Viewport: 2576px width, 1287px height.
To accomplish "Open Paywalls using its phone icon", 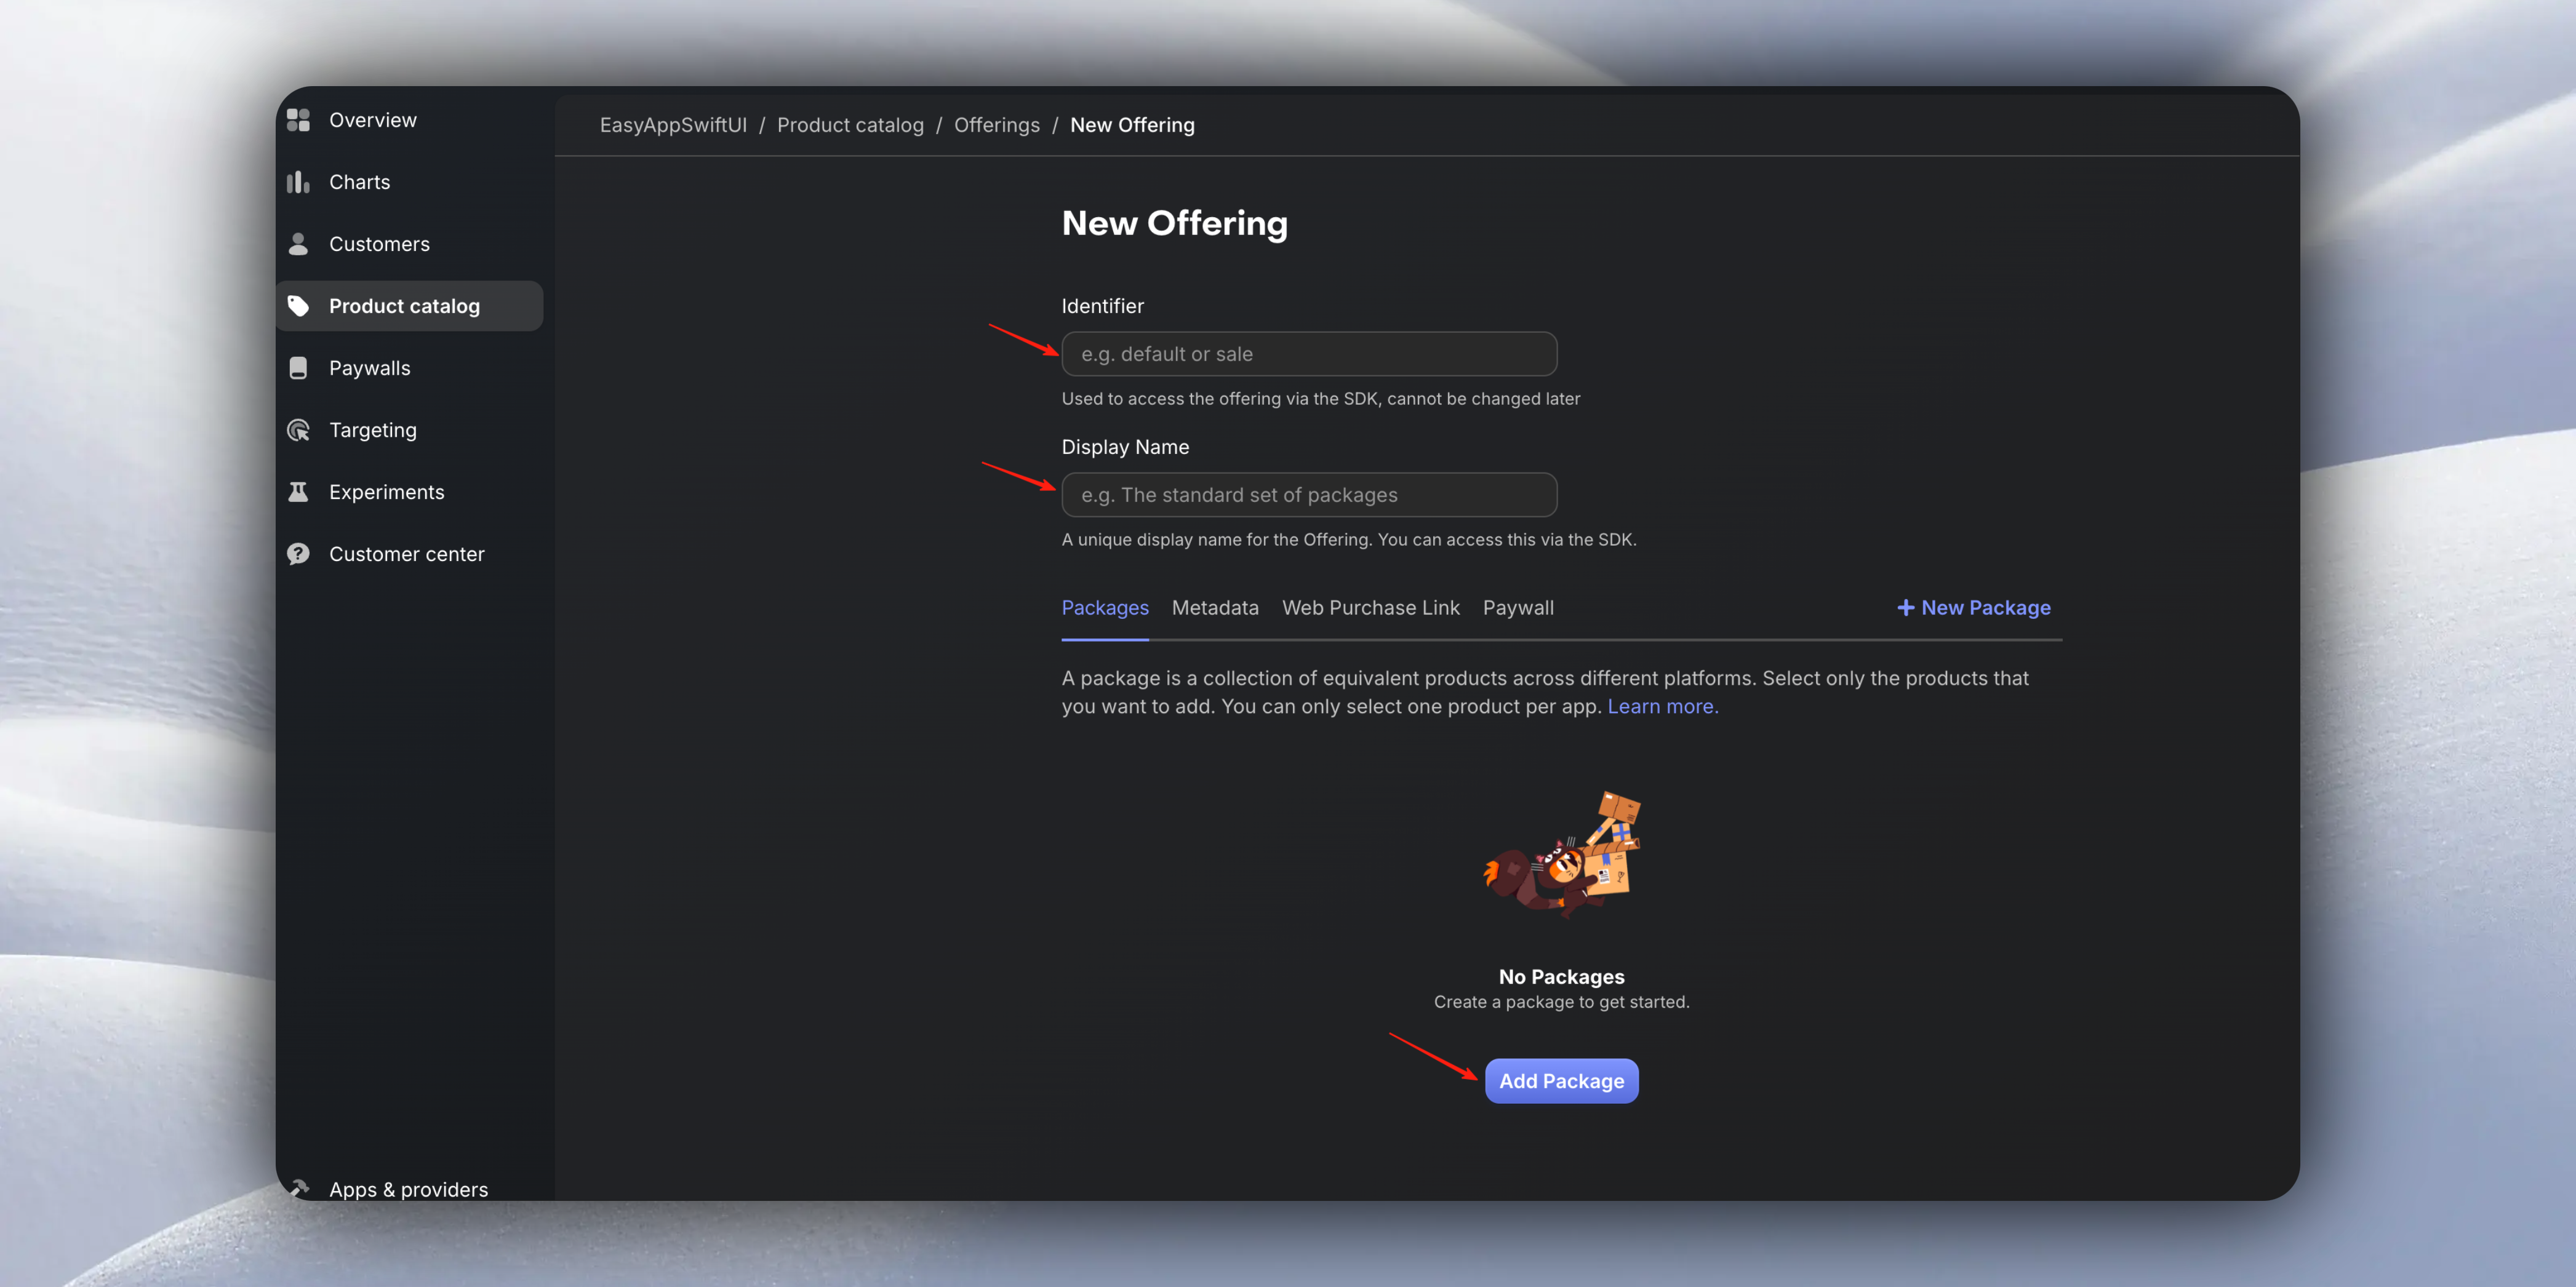I will click(298, 367).
